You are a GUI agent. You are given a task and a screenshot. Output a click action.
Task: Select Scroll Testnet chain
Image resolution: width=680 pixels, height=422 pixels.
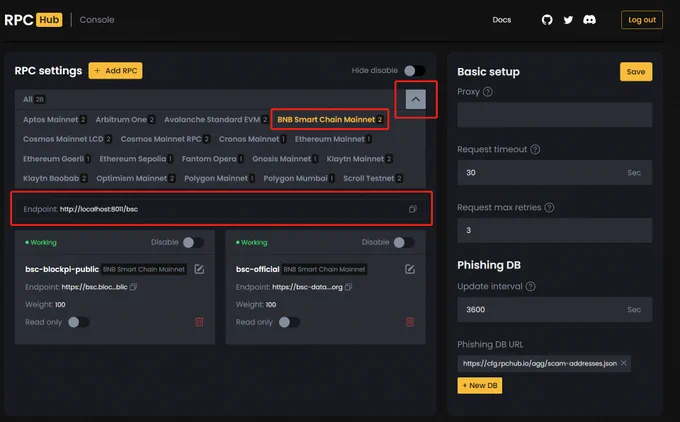373,178
